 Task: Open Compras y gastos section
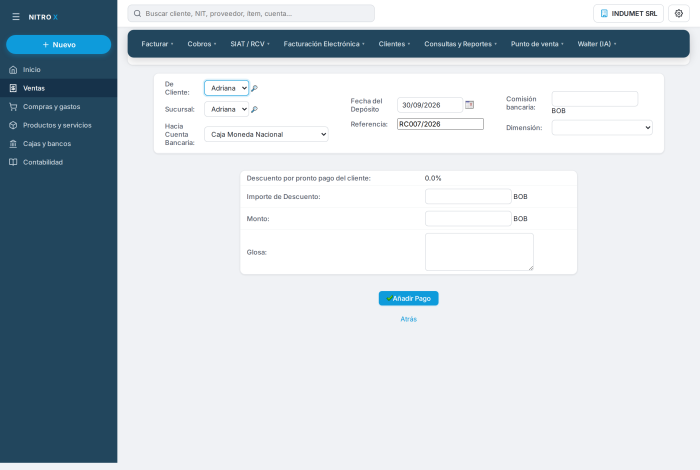click(58, 107)
